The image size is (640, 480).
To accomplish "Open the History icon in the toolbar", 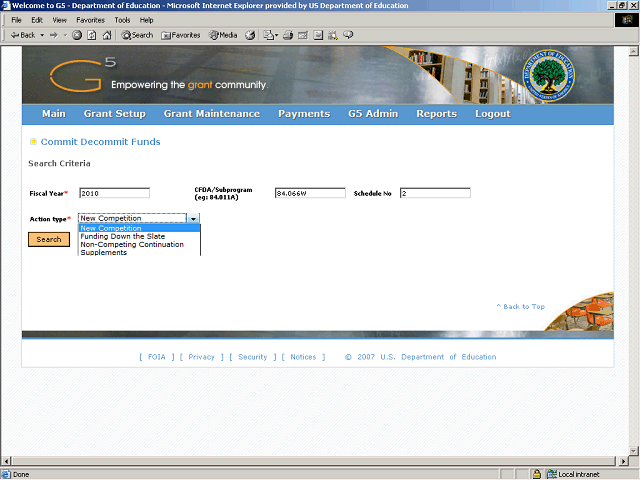I will click(250, 36).
